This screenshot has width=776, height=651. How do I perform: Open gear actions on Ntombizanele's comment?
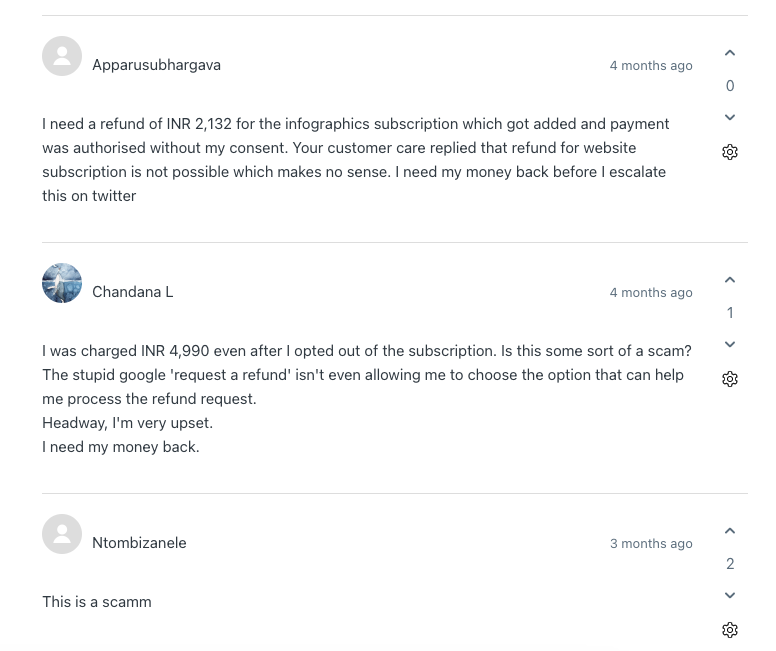coord(730,630)
